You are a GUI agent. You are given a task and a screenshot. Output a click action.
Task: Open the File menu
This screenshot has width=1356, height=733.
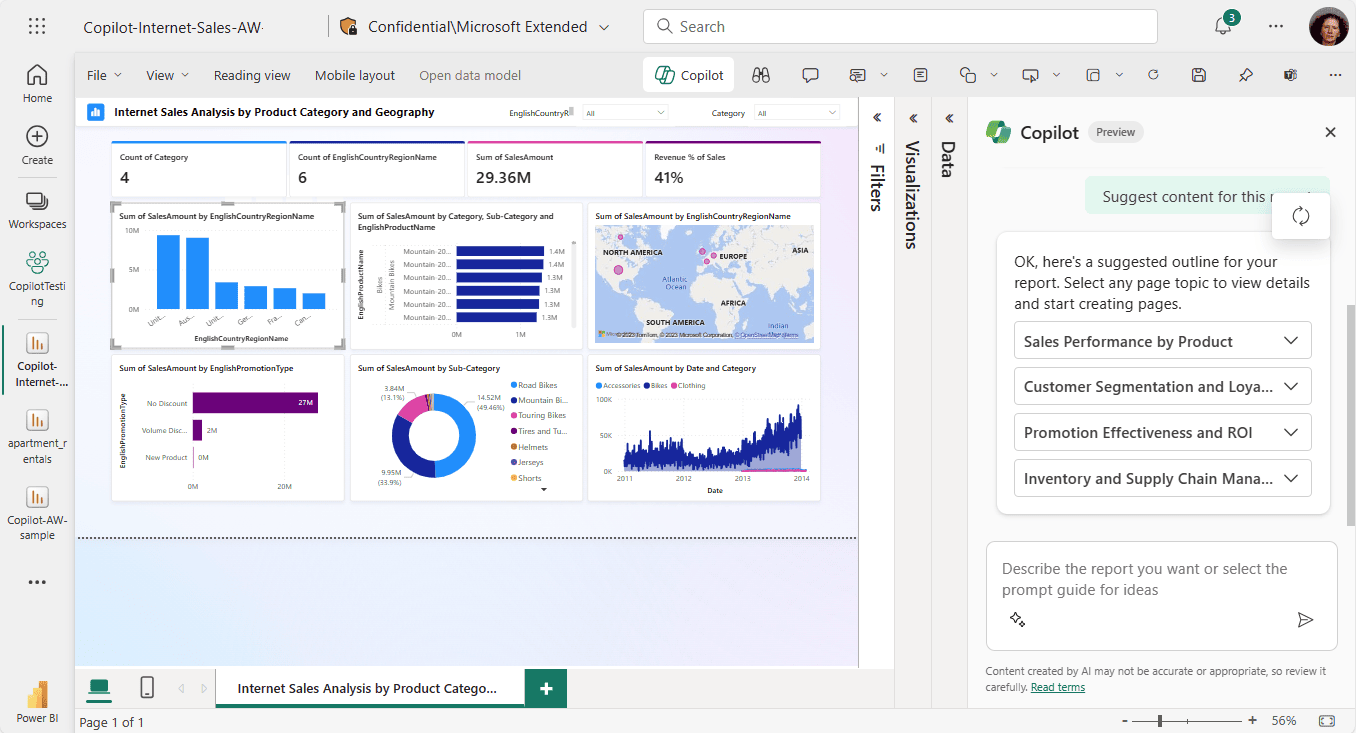tap(102, 74)
